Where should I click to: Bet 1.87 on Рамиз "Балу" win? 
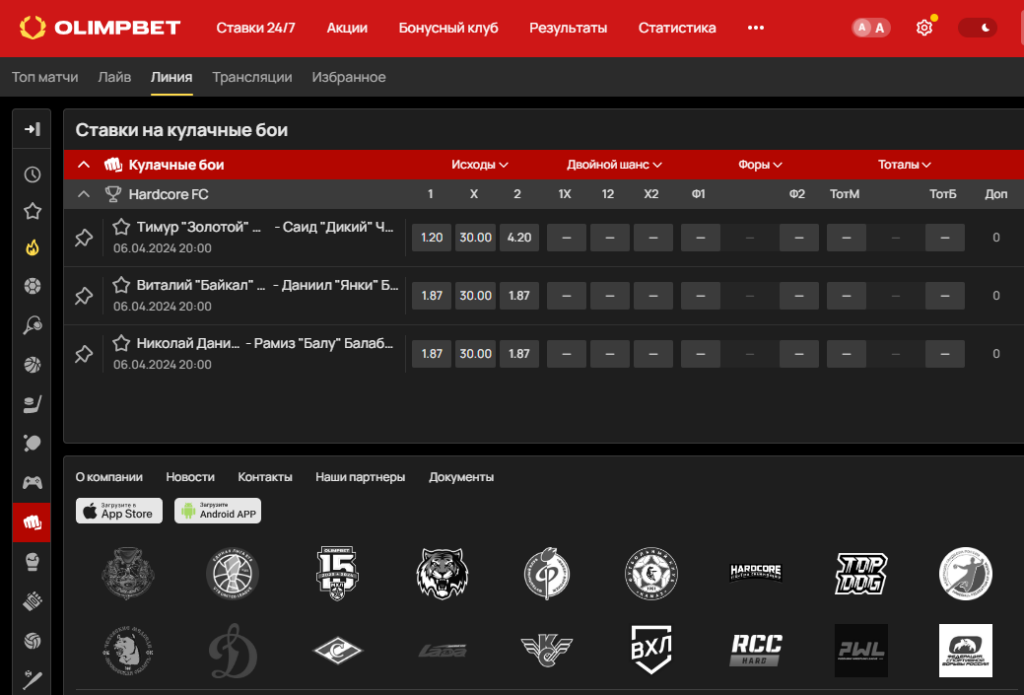pyautogui.click(x=519, y=354)
